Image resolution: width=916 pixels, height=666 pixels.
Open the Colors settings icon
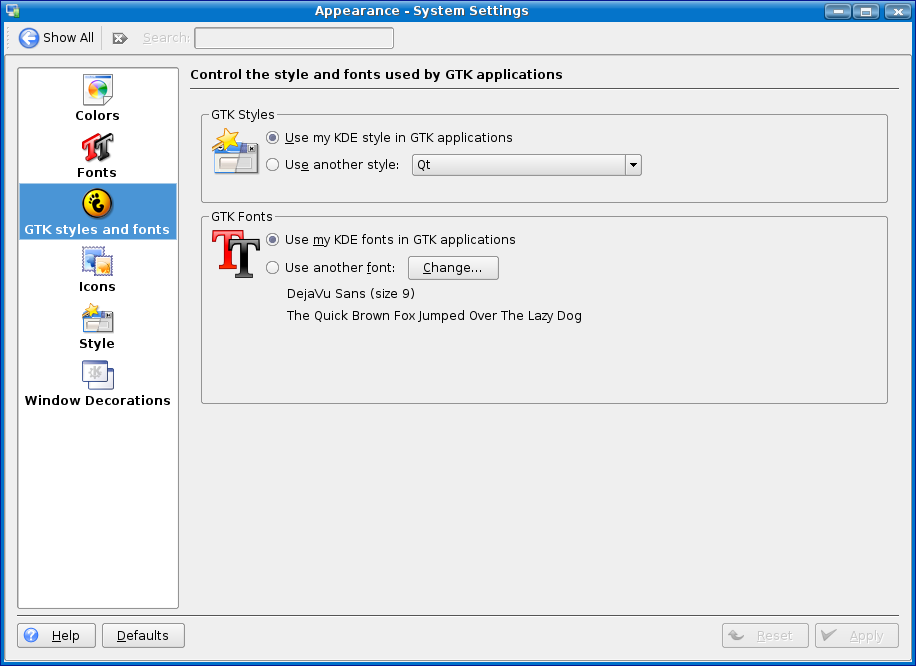pos(97,91)
